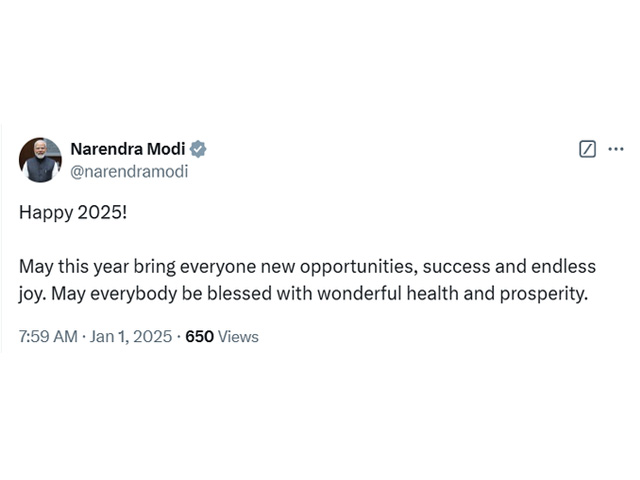The height and width of the screenshot is (480, 640).
Task: Click the word everybody in the post
Action: tap(133, 294)
